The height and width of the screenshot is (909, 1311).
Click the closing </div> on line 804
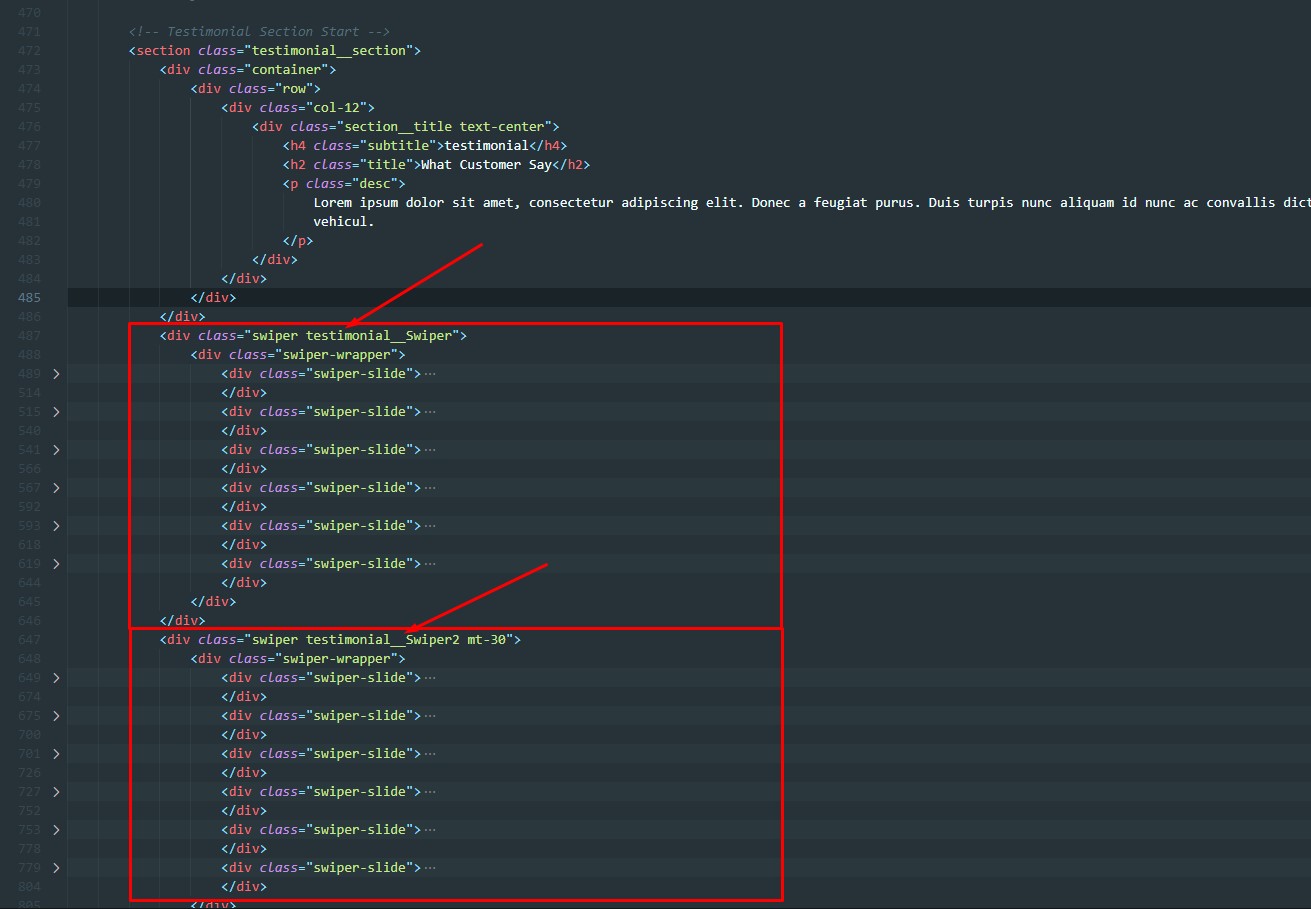pyautogui.click(x=244, y=887)
